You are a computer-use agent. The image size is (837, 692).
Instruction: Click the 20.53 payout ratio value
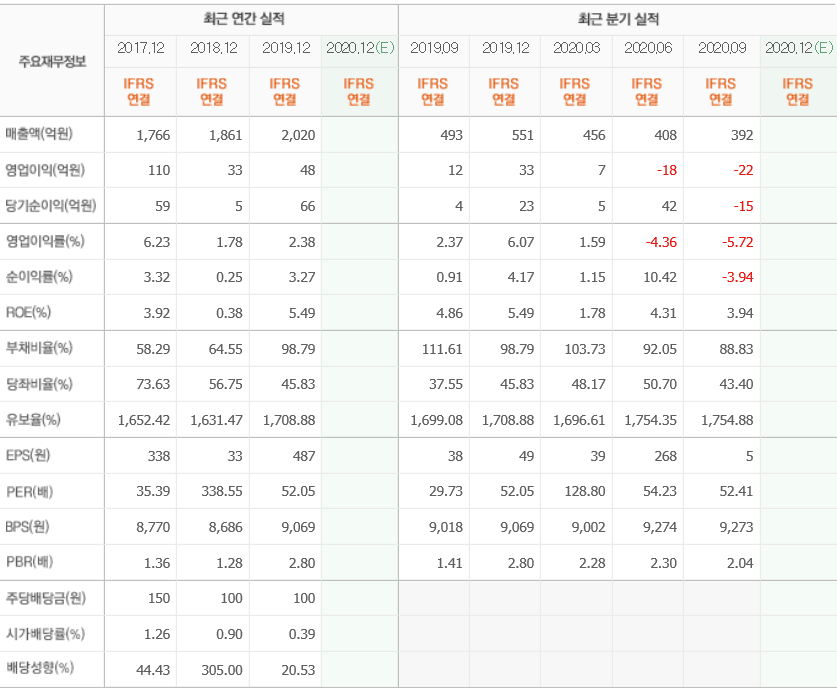pyautogui.click(x=298, y=670)
